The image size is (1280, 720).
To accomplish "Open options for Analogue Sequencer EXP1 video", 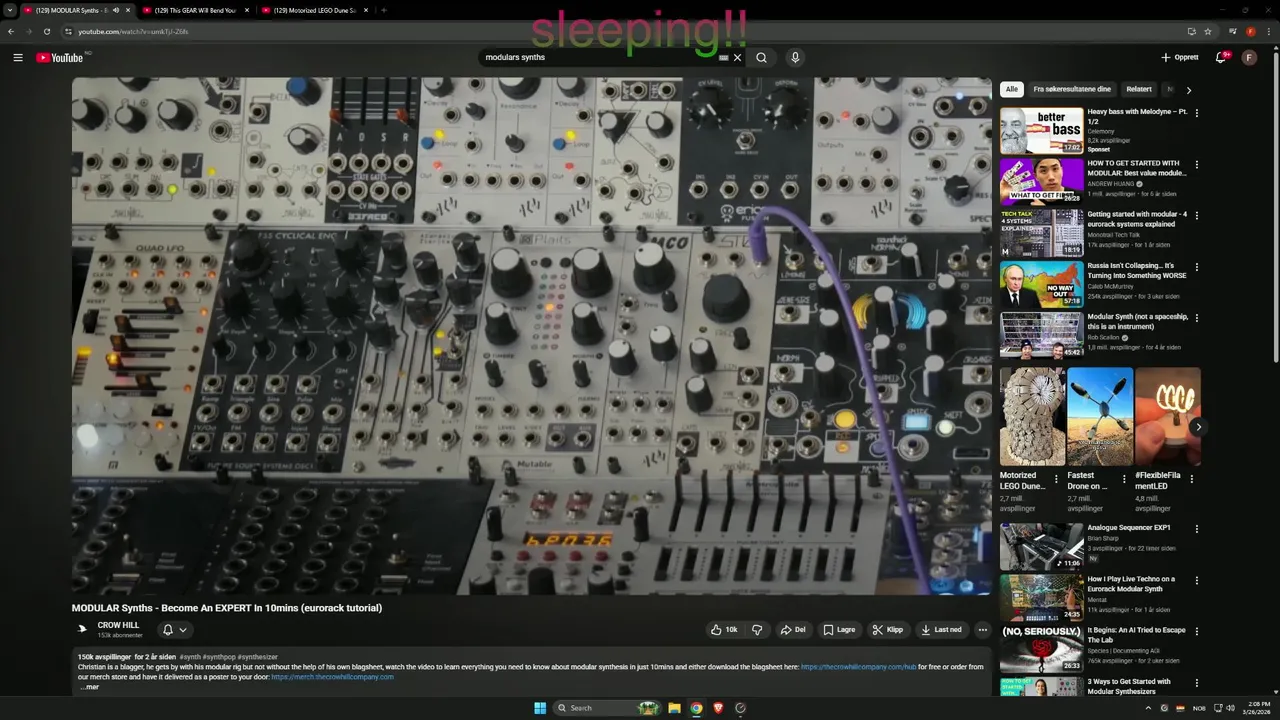I will point(1196,529).
